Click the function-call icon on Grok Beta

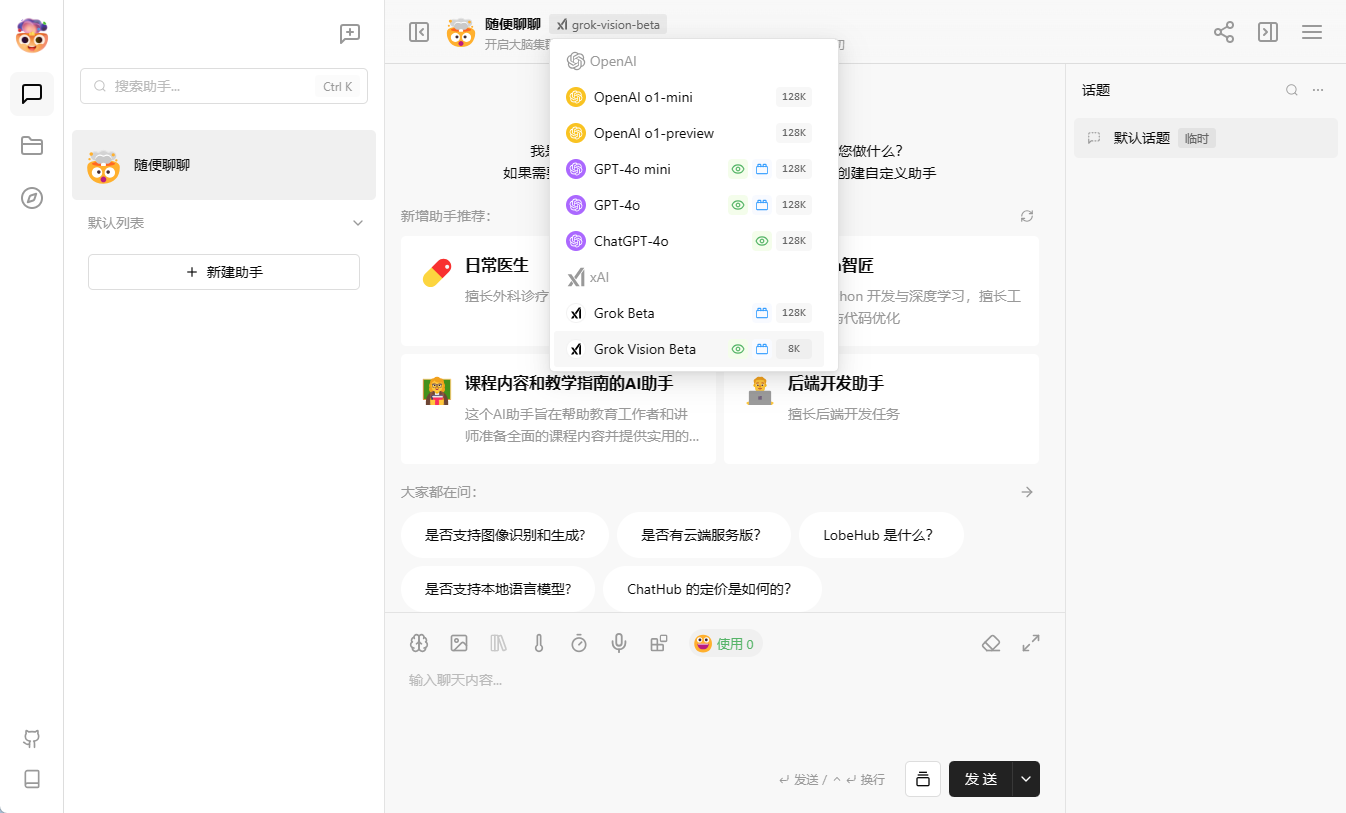click(x=762, y=313)
